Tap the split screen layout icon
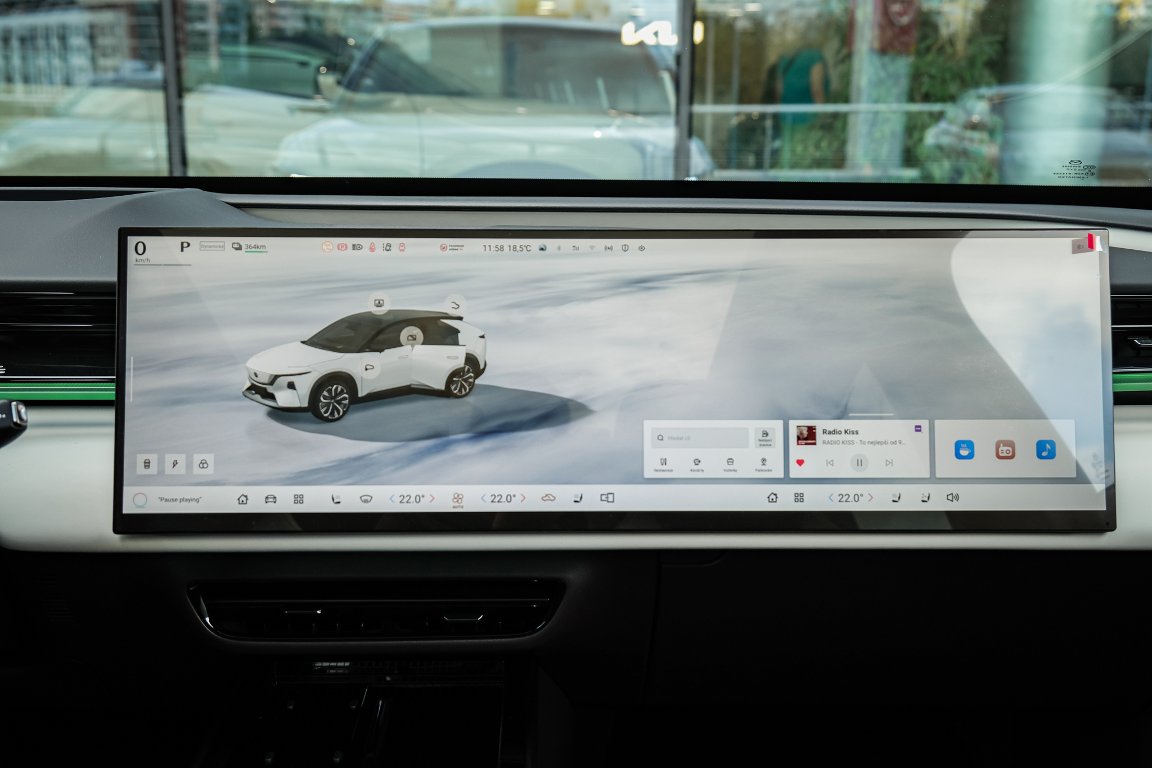Screen dimensions: 1152x768 (607, 498)
